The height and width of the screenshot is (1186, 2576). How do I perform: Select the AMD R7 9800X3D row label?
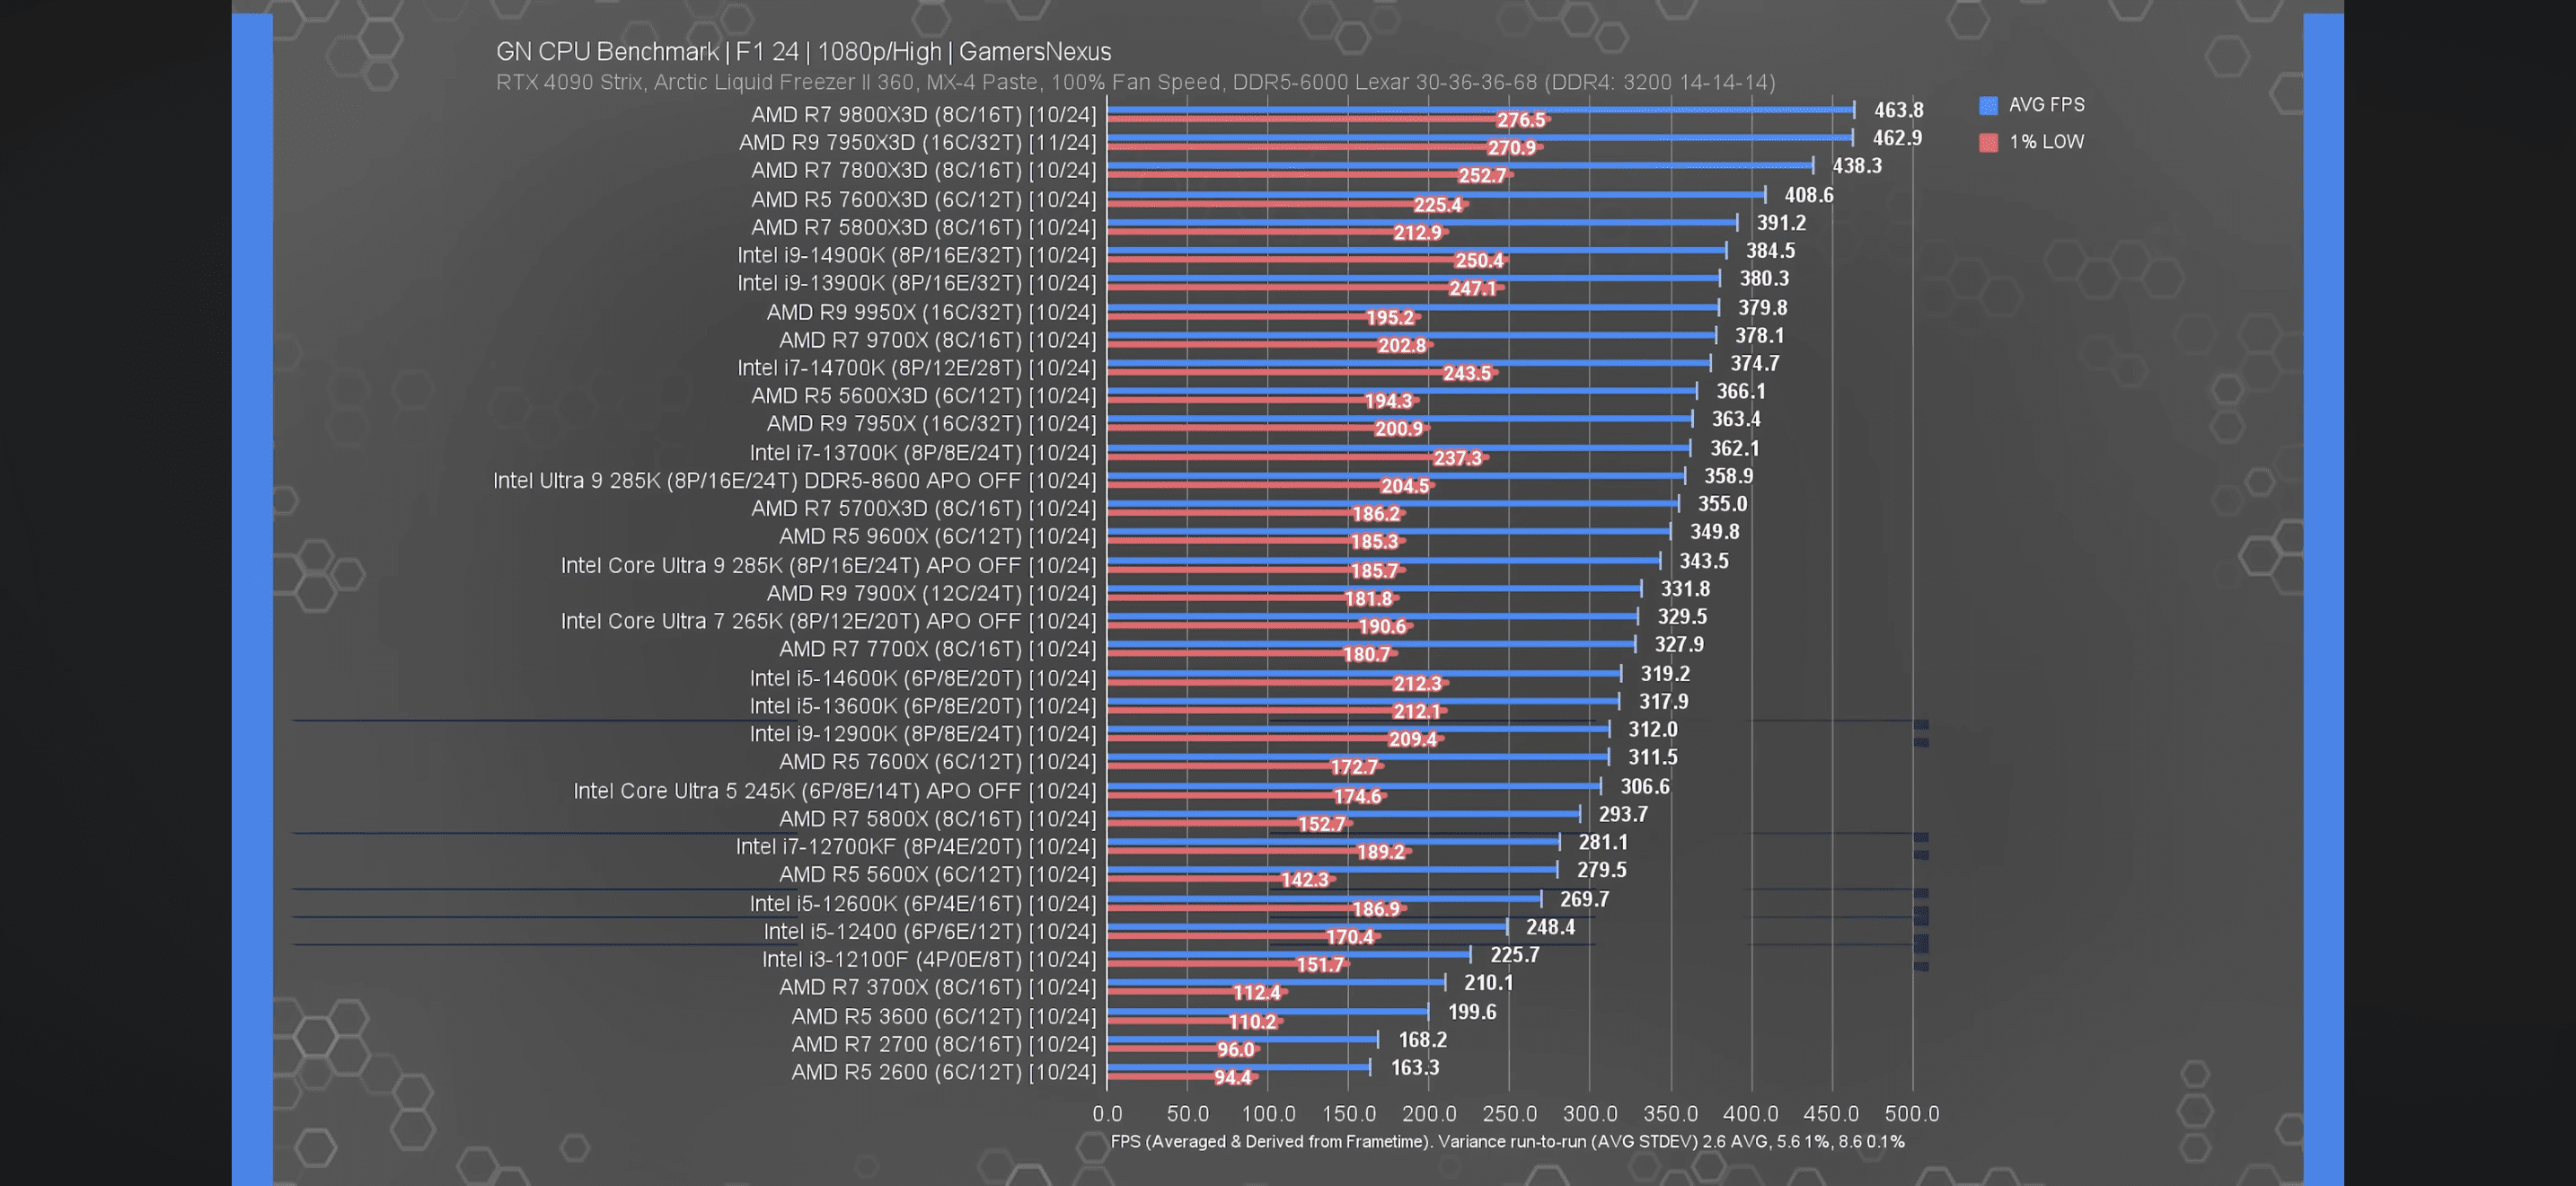point(923,115)
